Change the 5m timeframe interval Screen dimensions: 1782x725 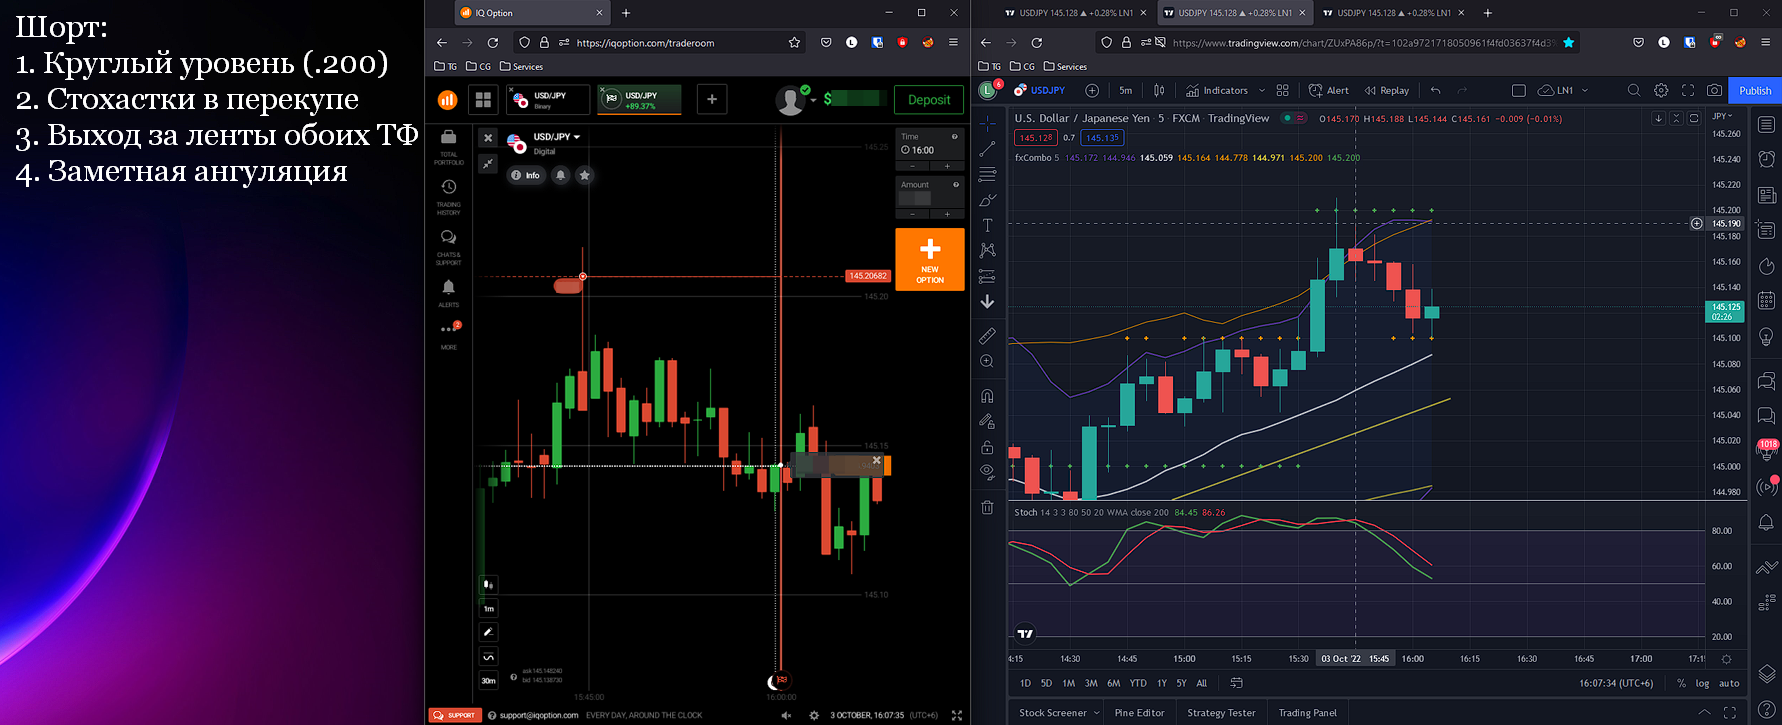(1126, 90)
